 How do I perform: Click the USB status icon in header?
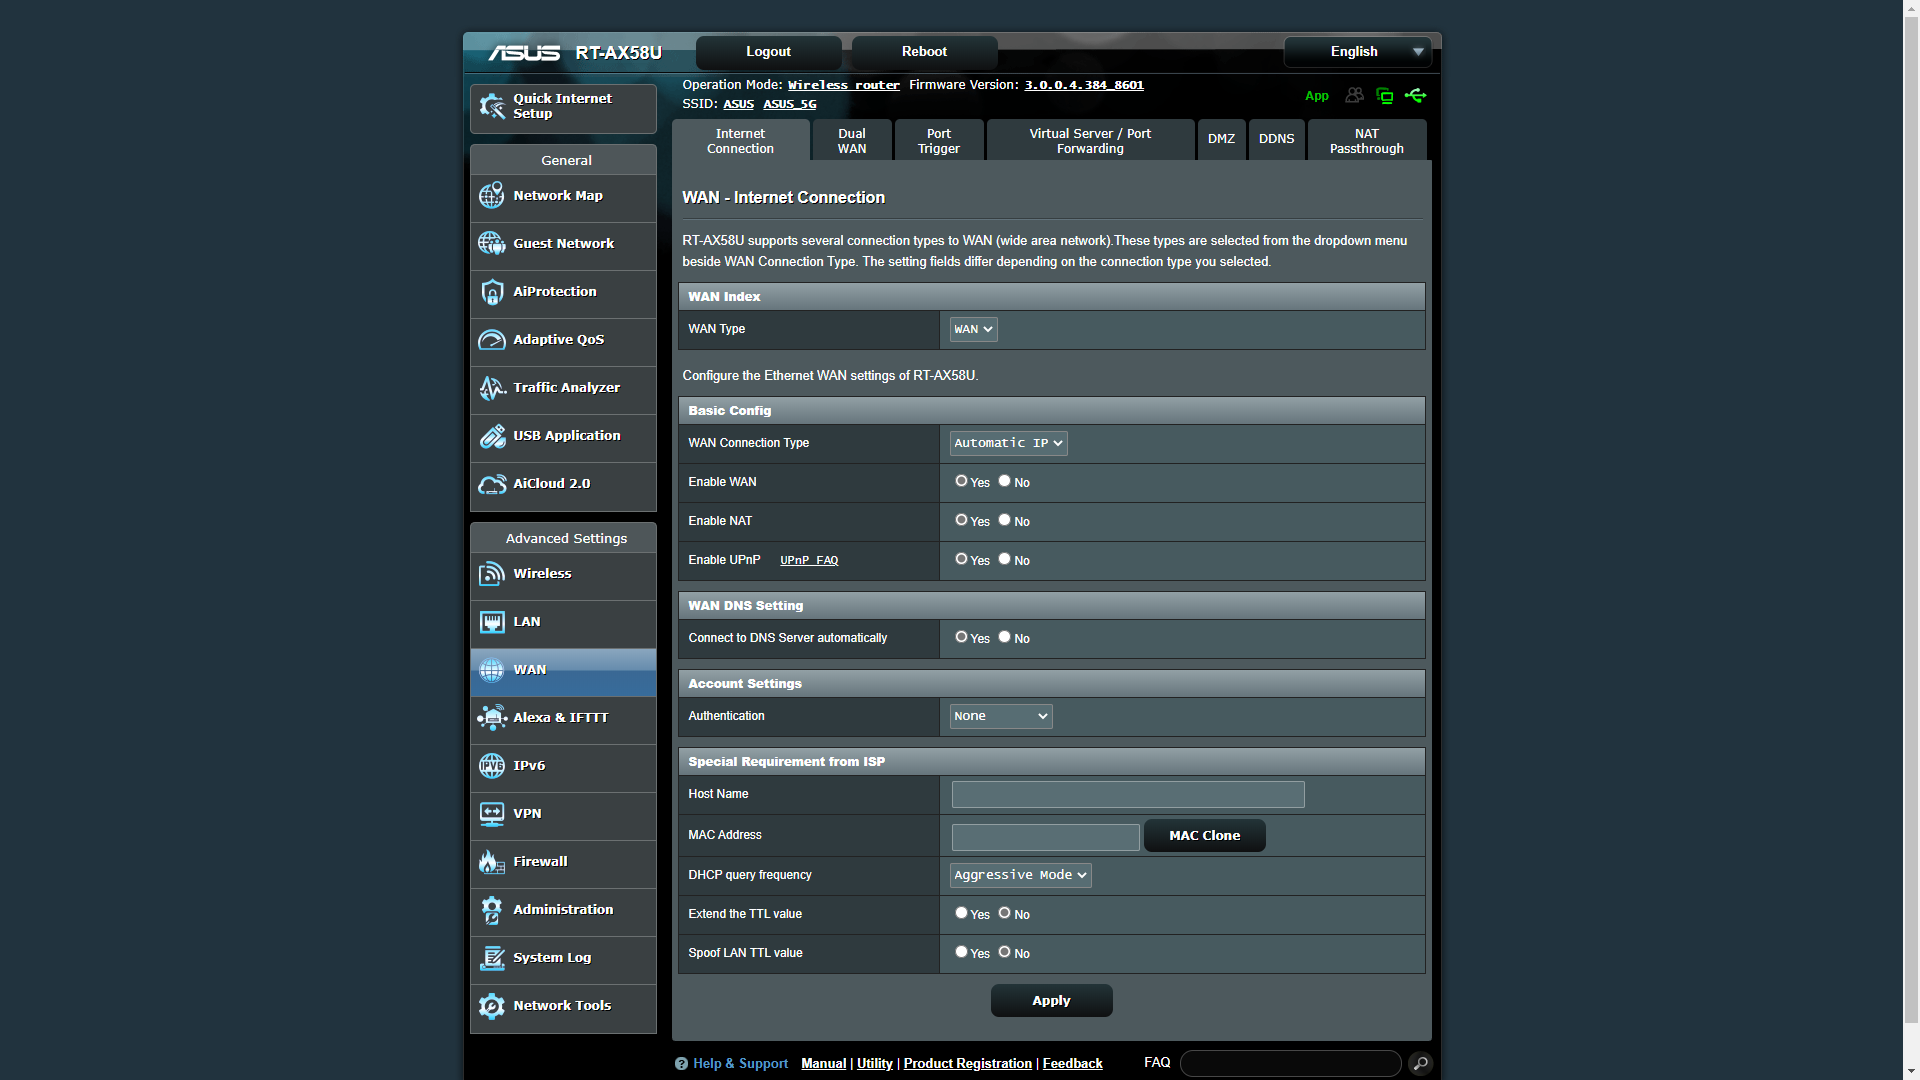(x=1415, y=96)
